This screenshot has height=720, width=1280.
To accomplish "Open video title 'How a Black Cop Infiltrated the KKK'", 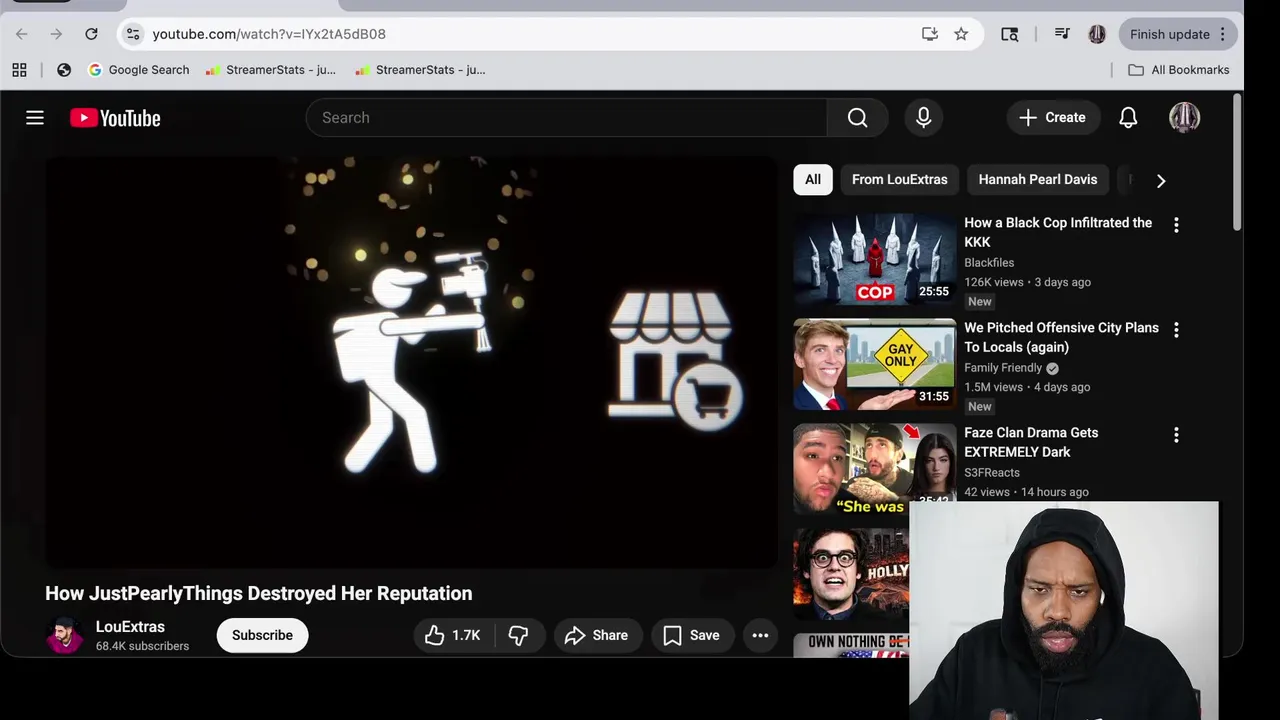I will coord(1058,232).
